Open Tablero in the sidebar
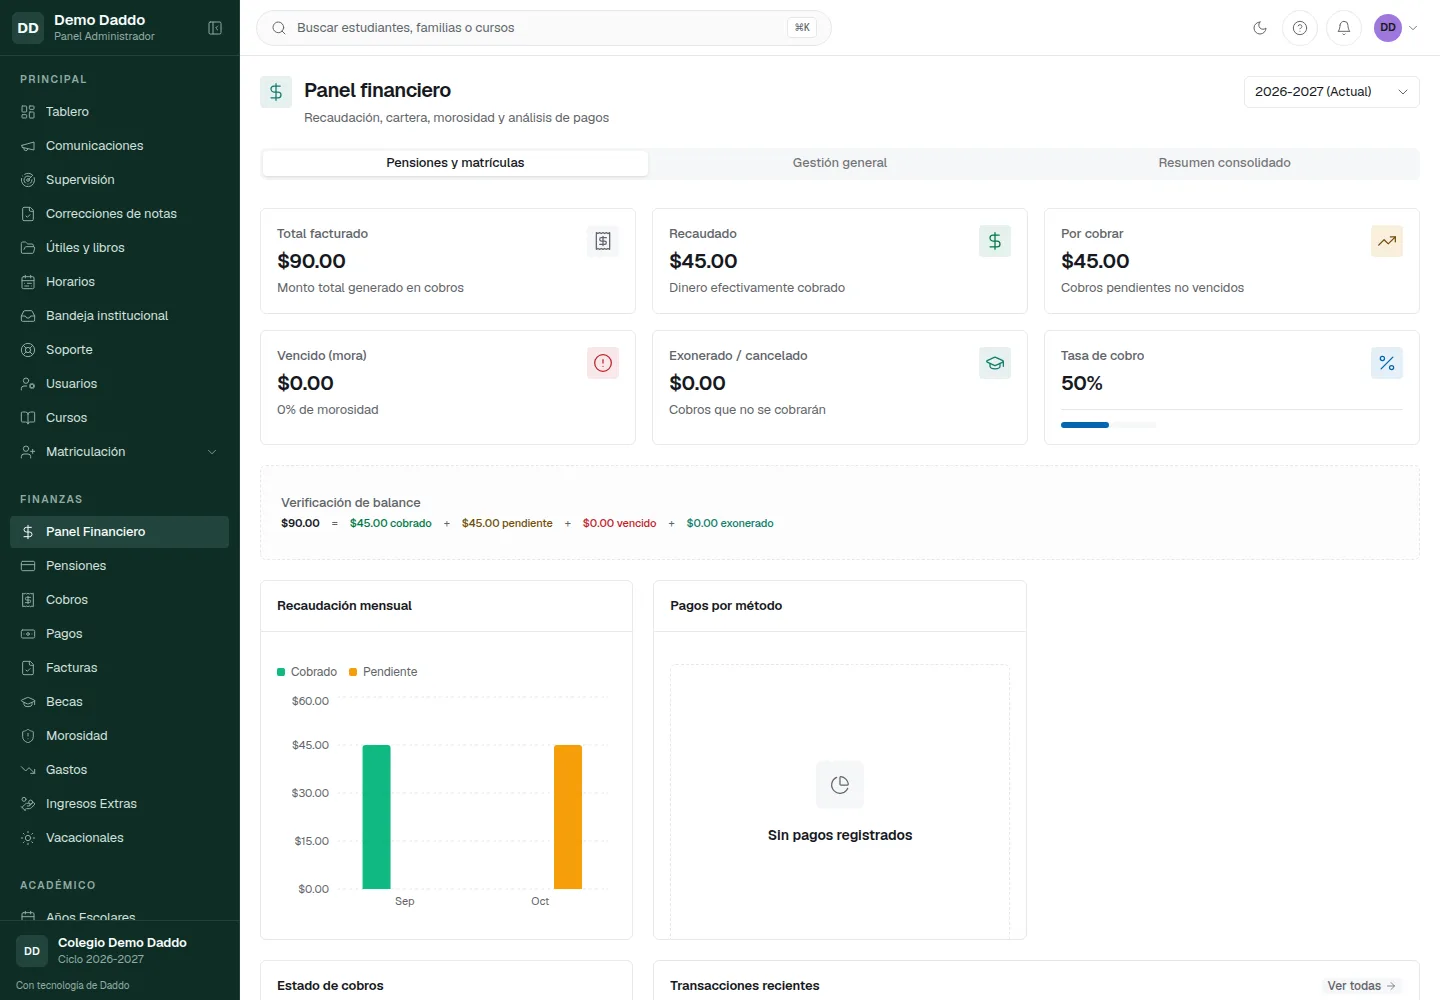This screenshot has width=1440, height=1000. 120,112
